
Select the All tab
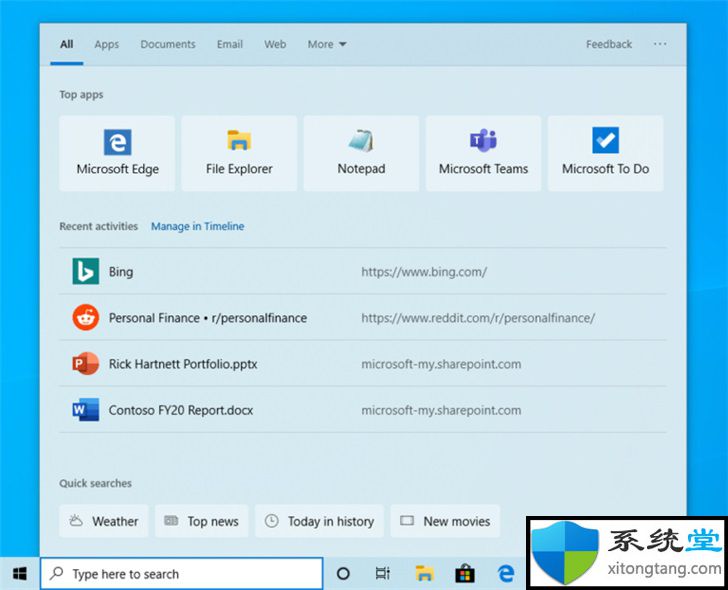point(66,44)
